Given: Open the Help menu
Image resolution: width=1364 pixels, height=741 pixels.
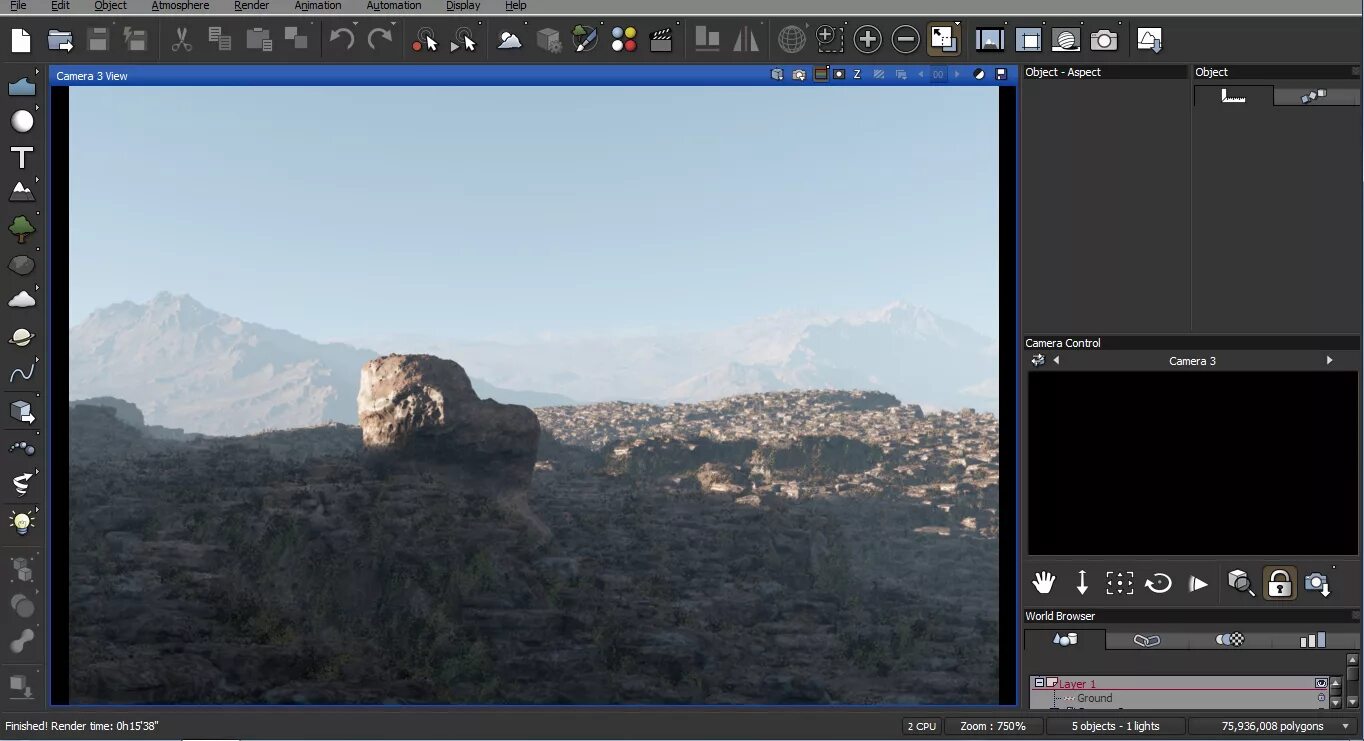Looking at the screenshot, I should [516, 6].
